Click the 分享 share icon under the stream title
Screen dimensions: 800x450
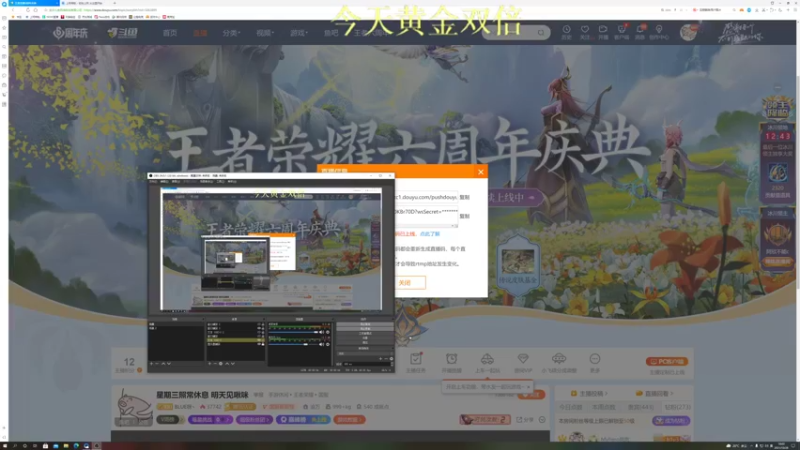click(525, 420)
